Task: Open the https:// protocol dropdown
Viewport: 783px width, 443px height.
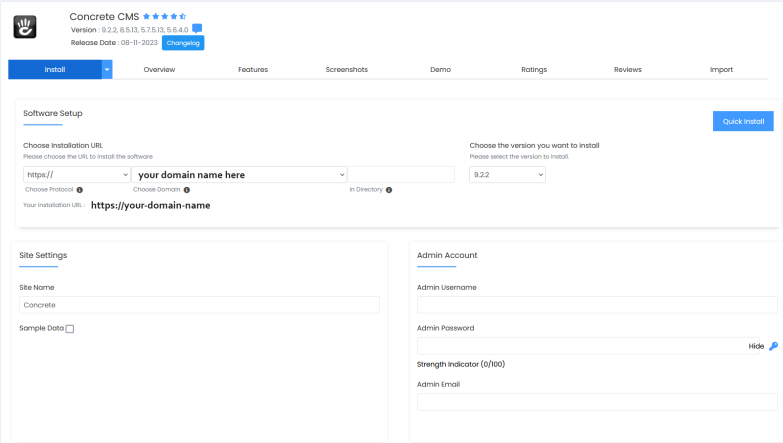Action: point(77,174)
